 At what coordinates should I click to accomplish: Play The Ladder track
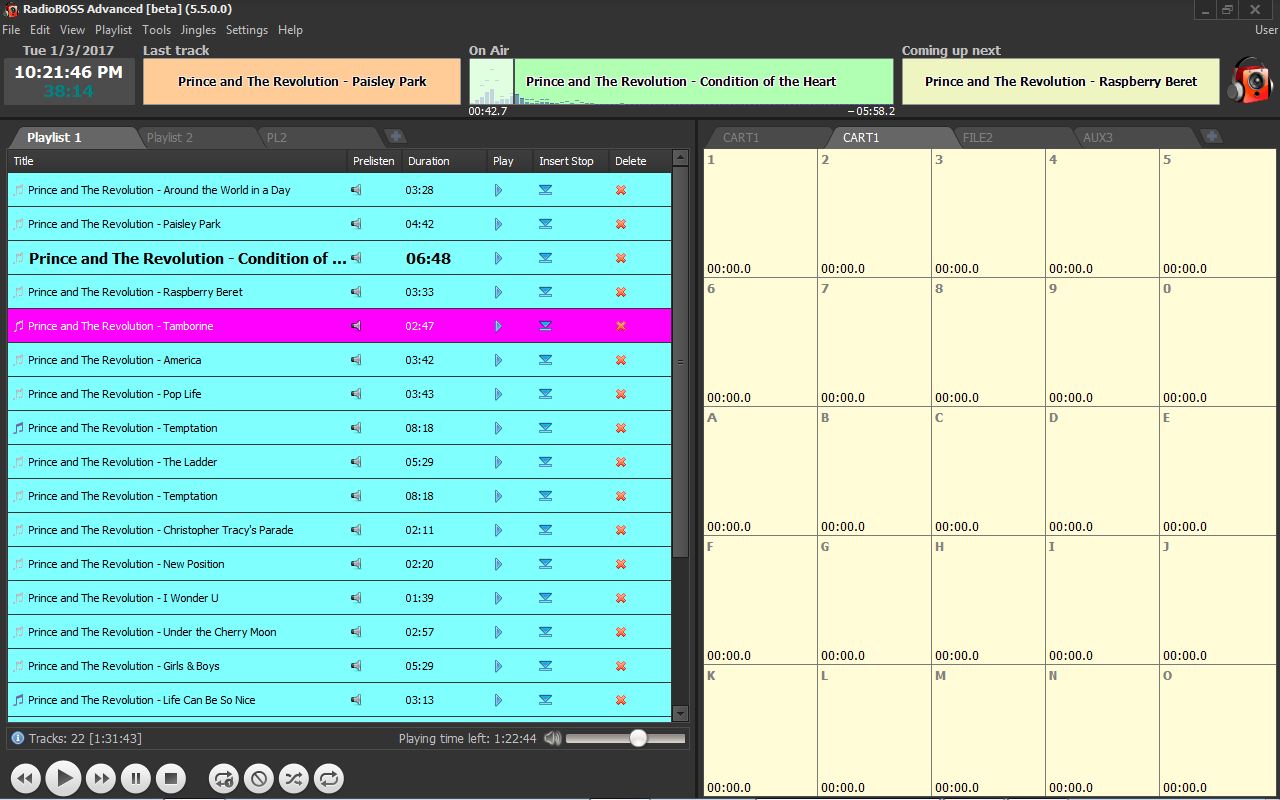(498, 462)
